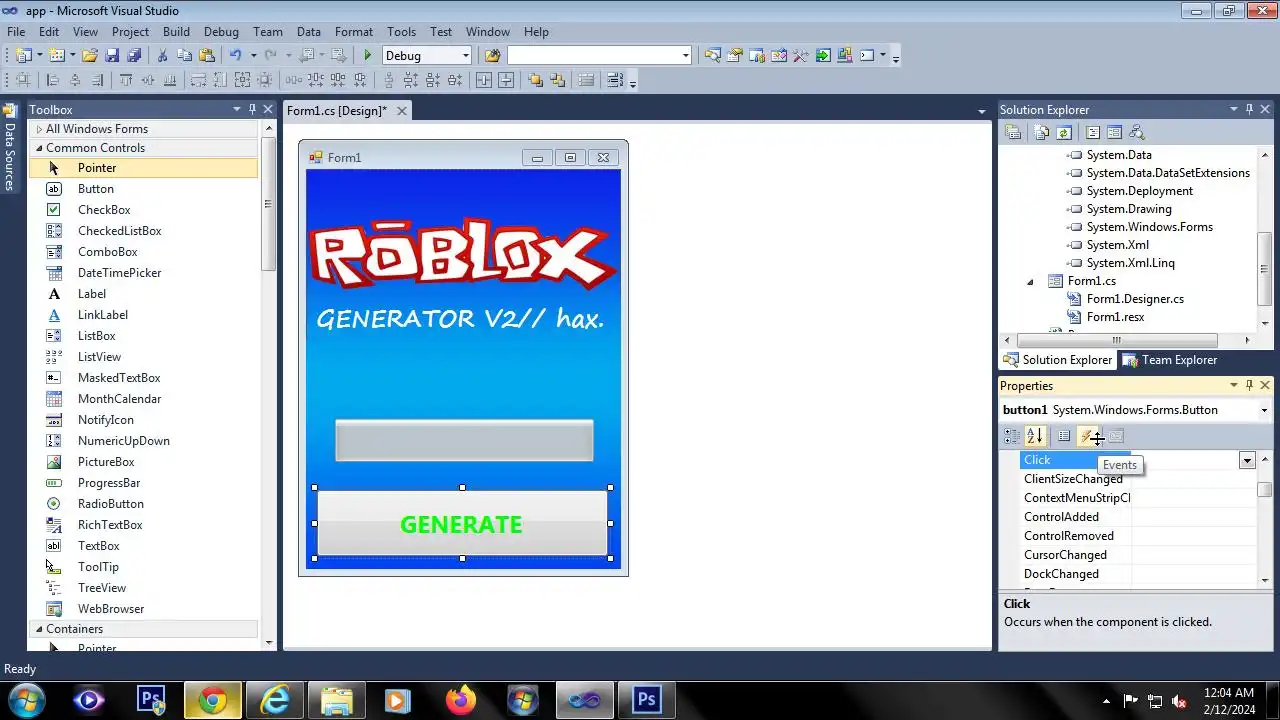Image resolution: width=1280 pixels, height=720 pixels.
Task: Open the Debug configuration dropdown
Action: [465, 56]
